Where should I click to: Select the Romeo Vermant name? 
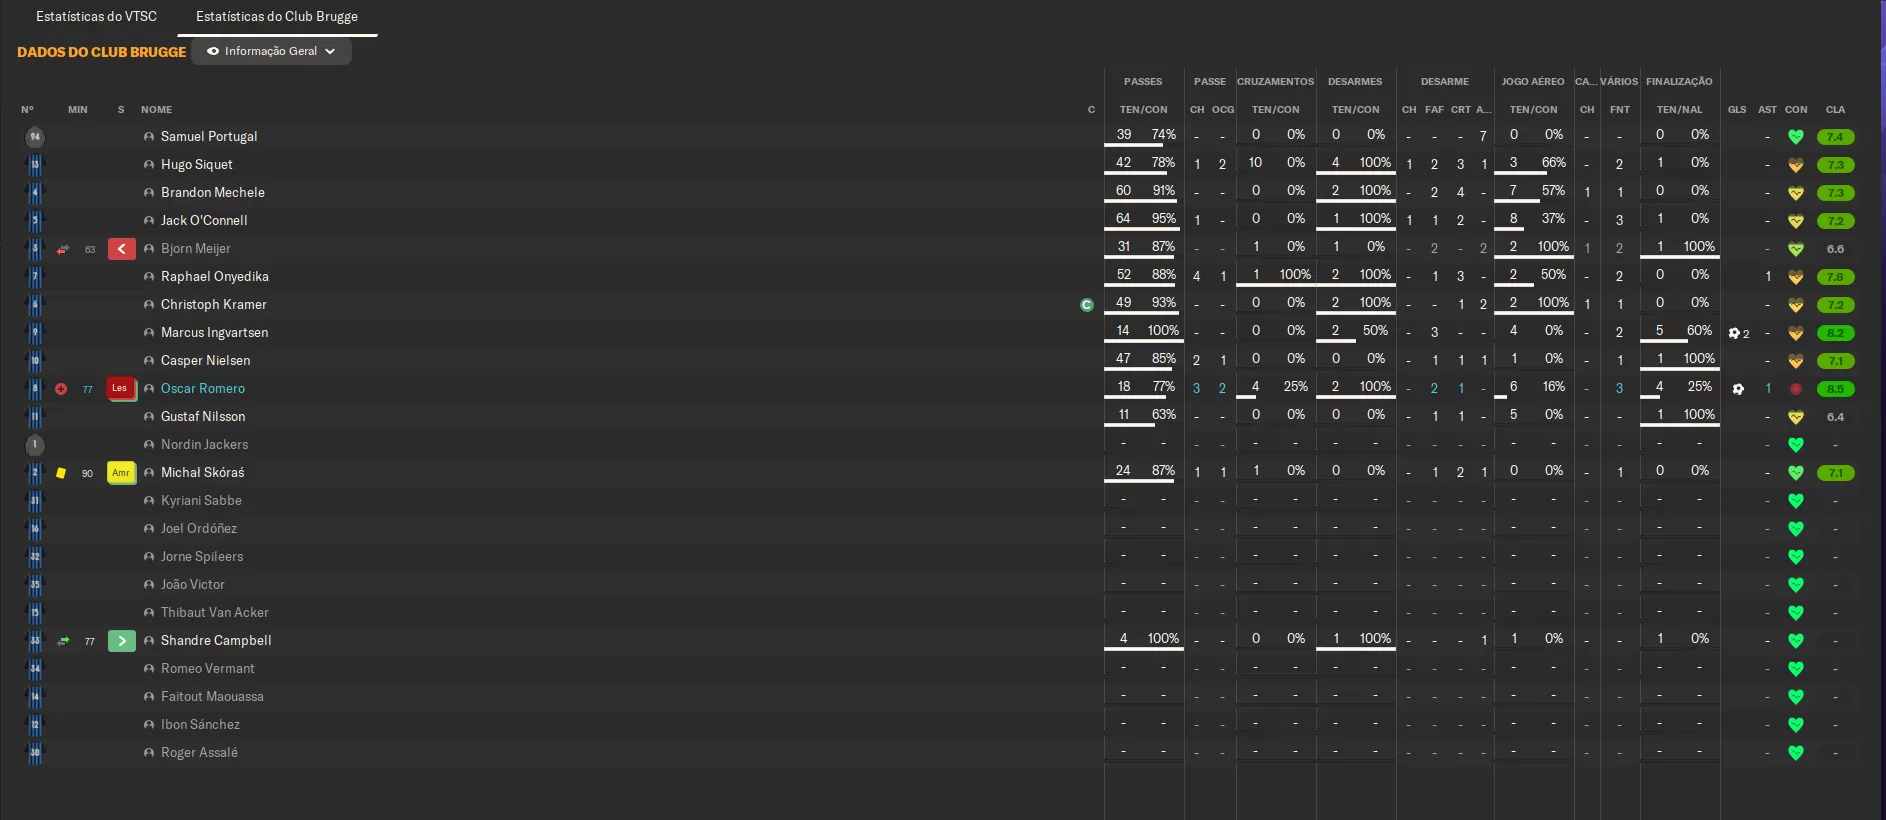[x=208, y=669]
